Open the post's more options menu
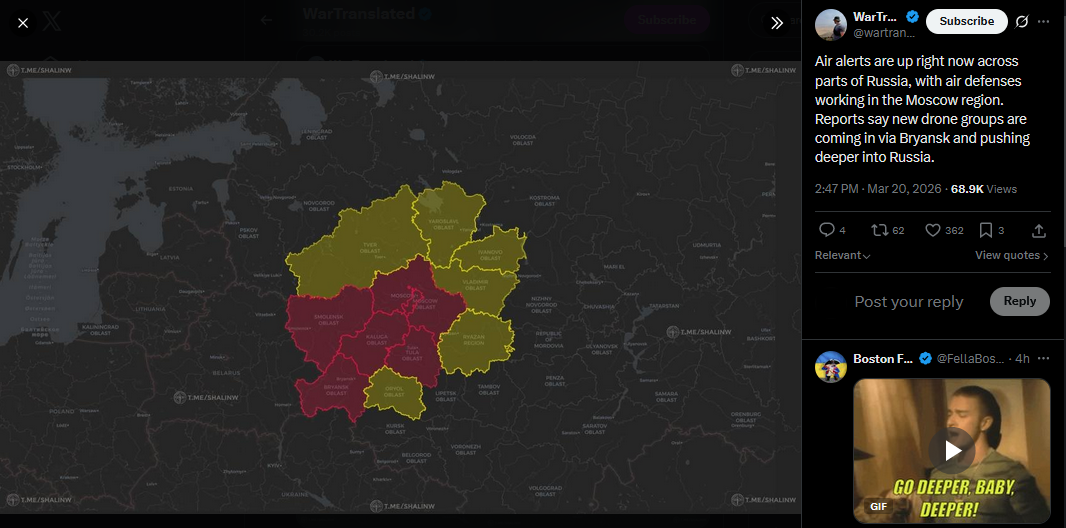The image size is (1066, 528). [x=1044, y=22]
